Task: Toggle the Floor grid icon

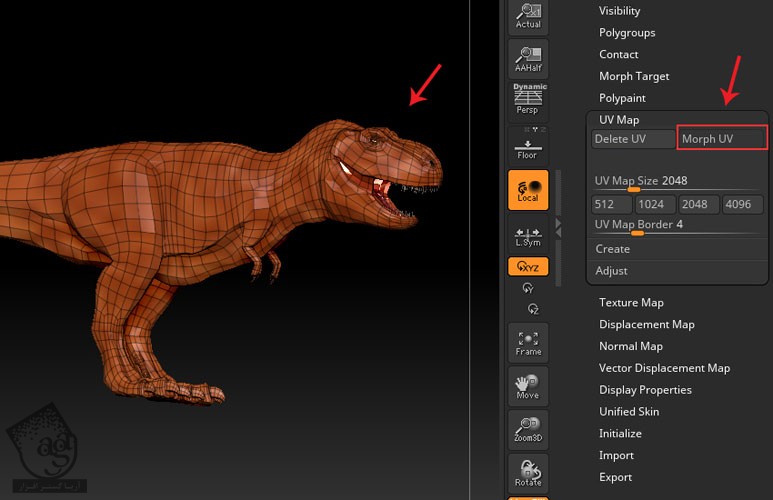Action: click(528, 147)
